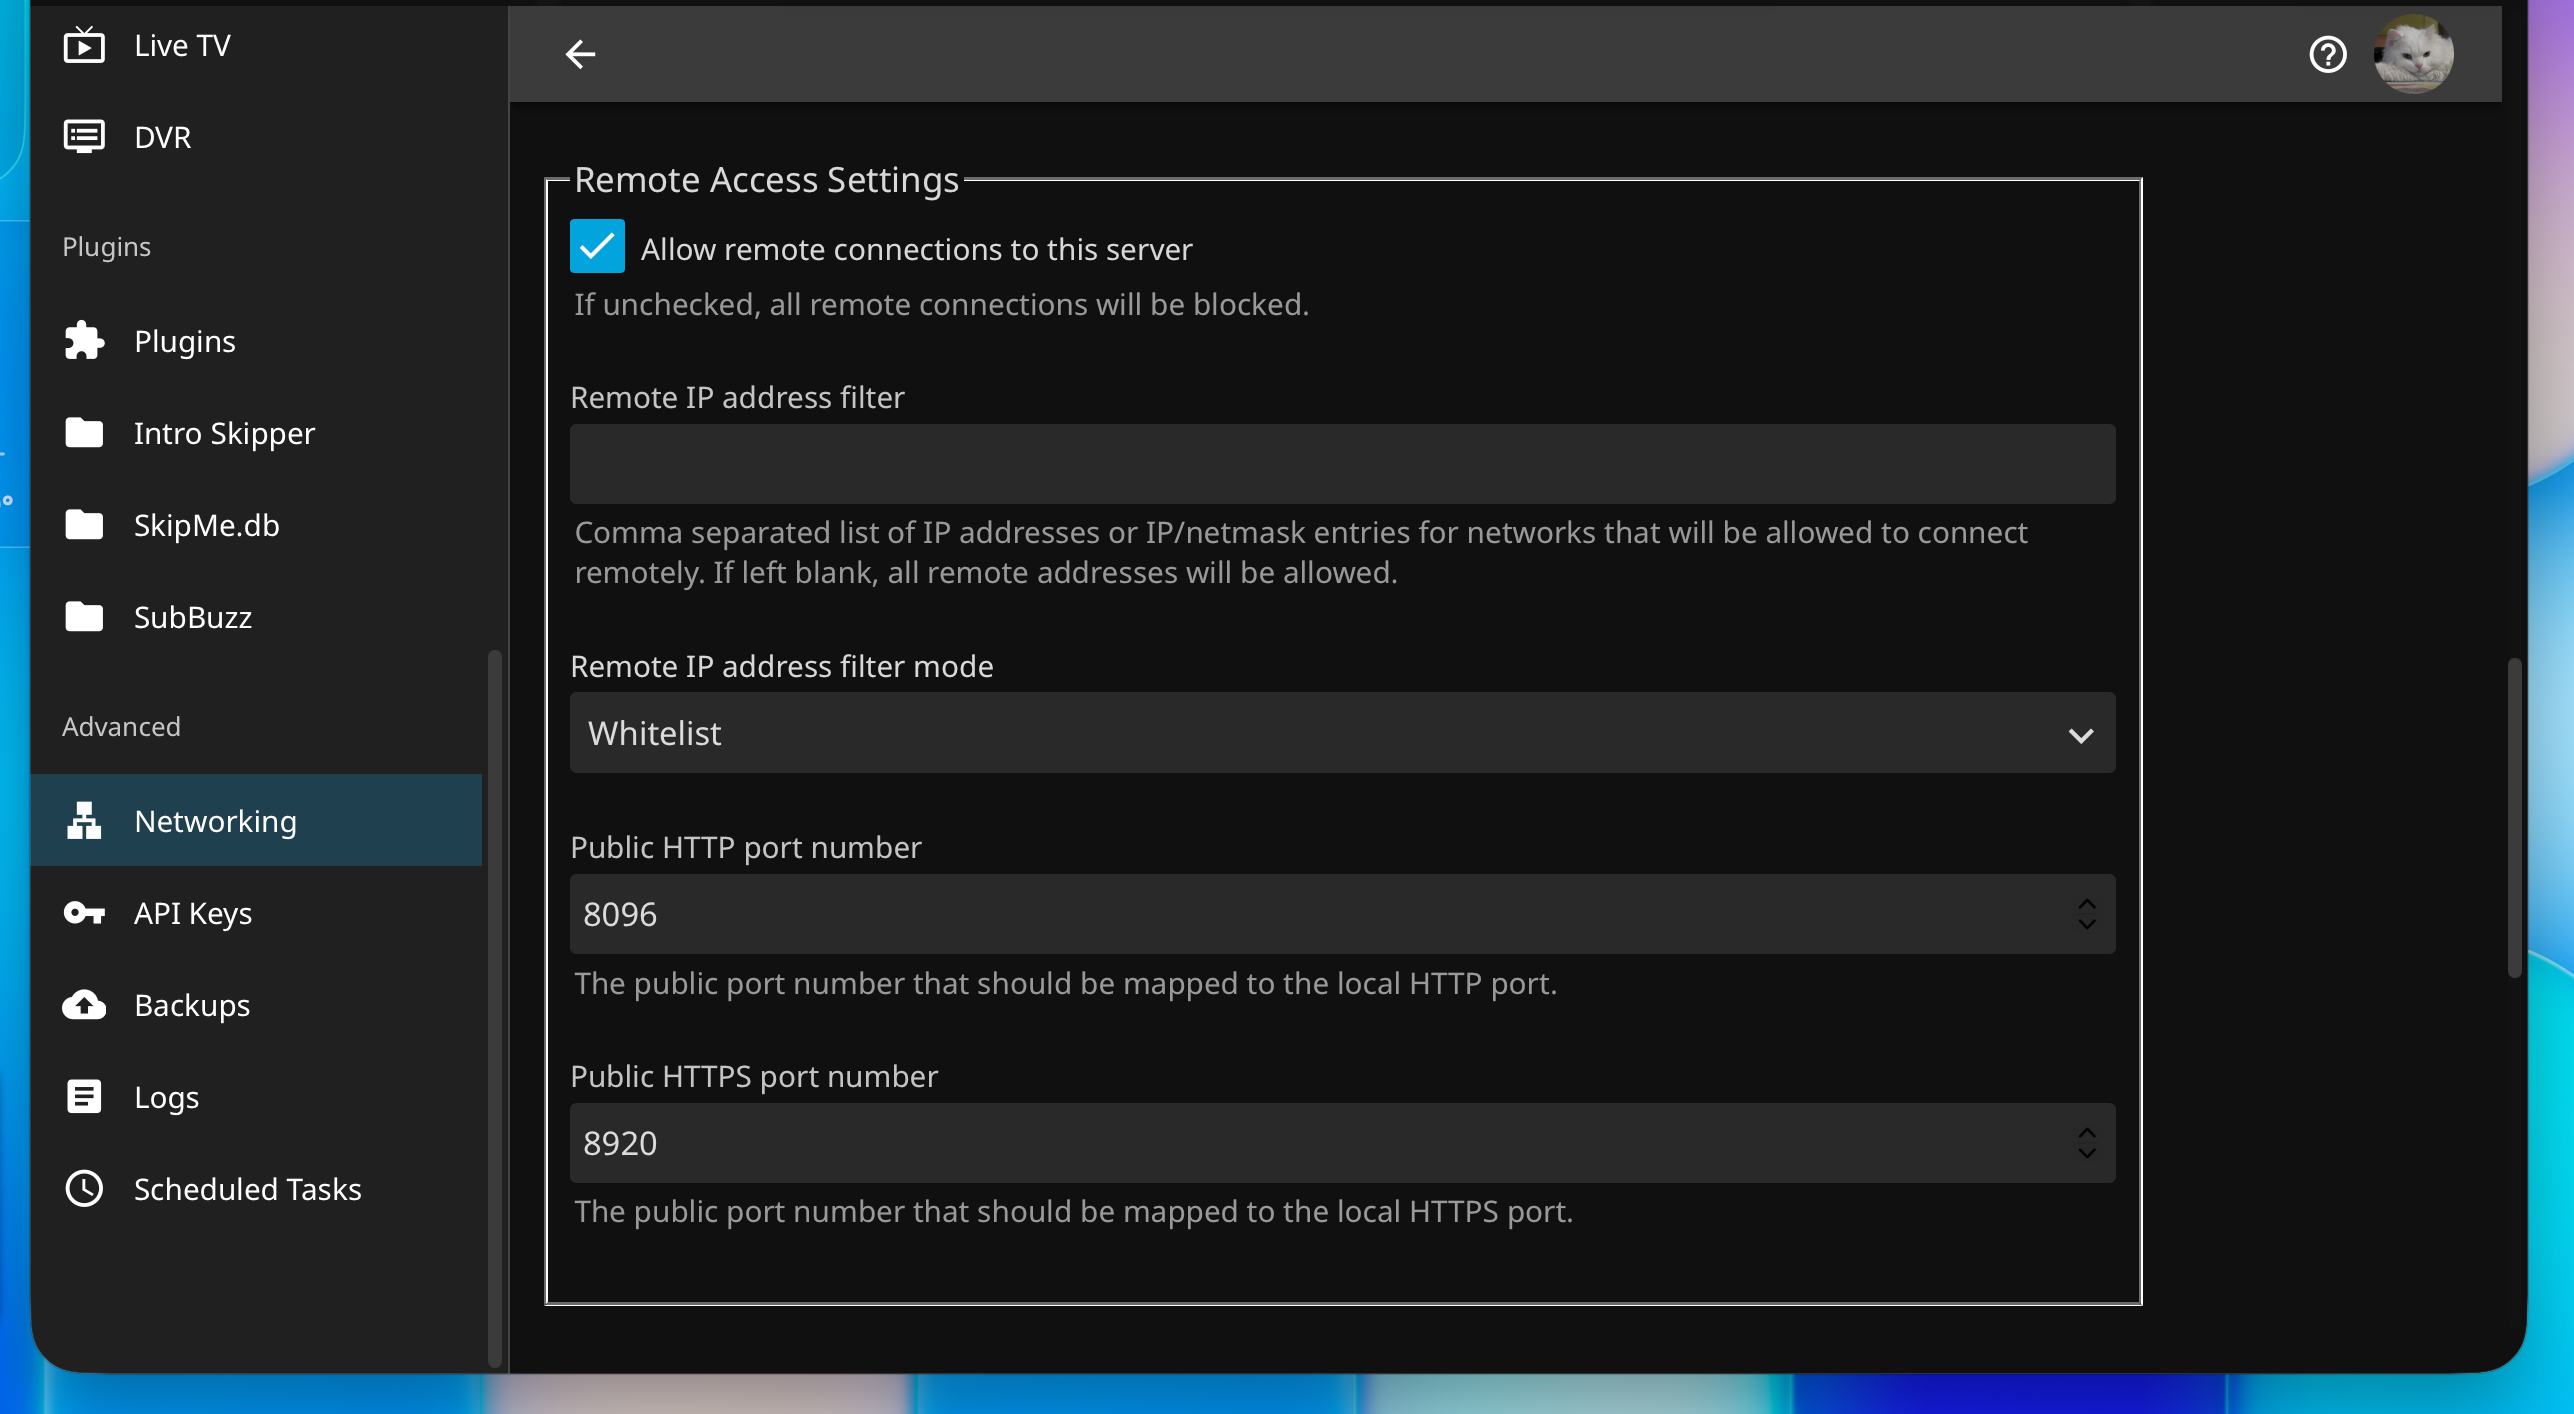Open SubBuzz plugin settings
Screen dimensions: 2574x1414
[x=256, y=616]
